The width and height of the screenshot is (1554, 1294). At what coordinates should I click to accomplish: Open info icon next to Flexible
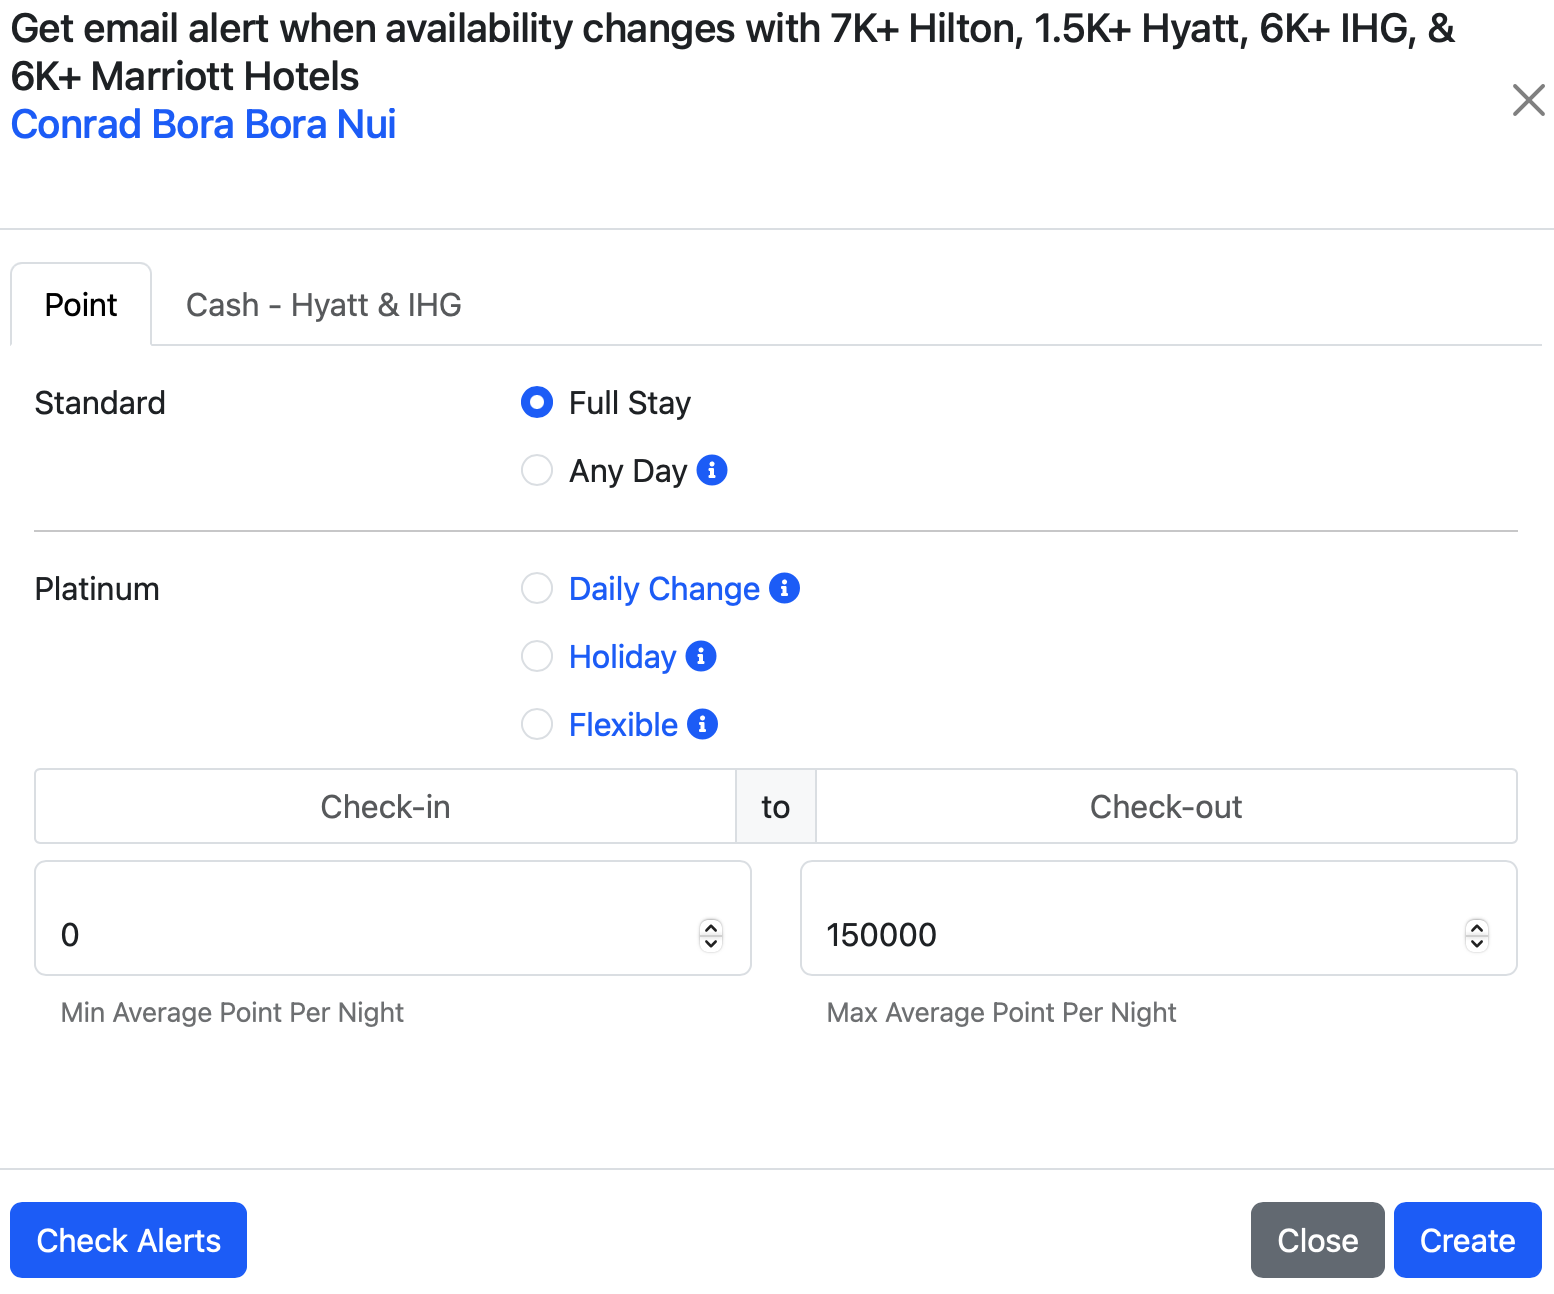tap(702, 724)
